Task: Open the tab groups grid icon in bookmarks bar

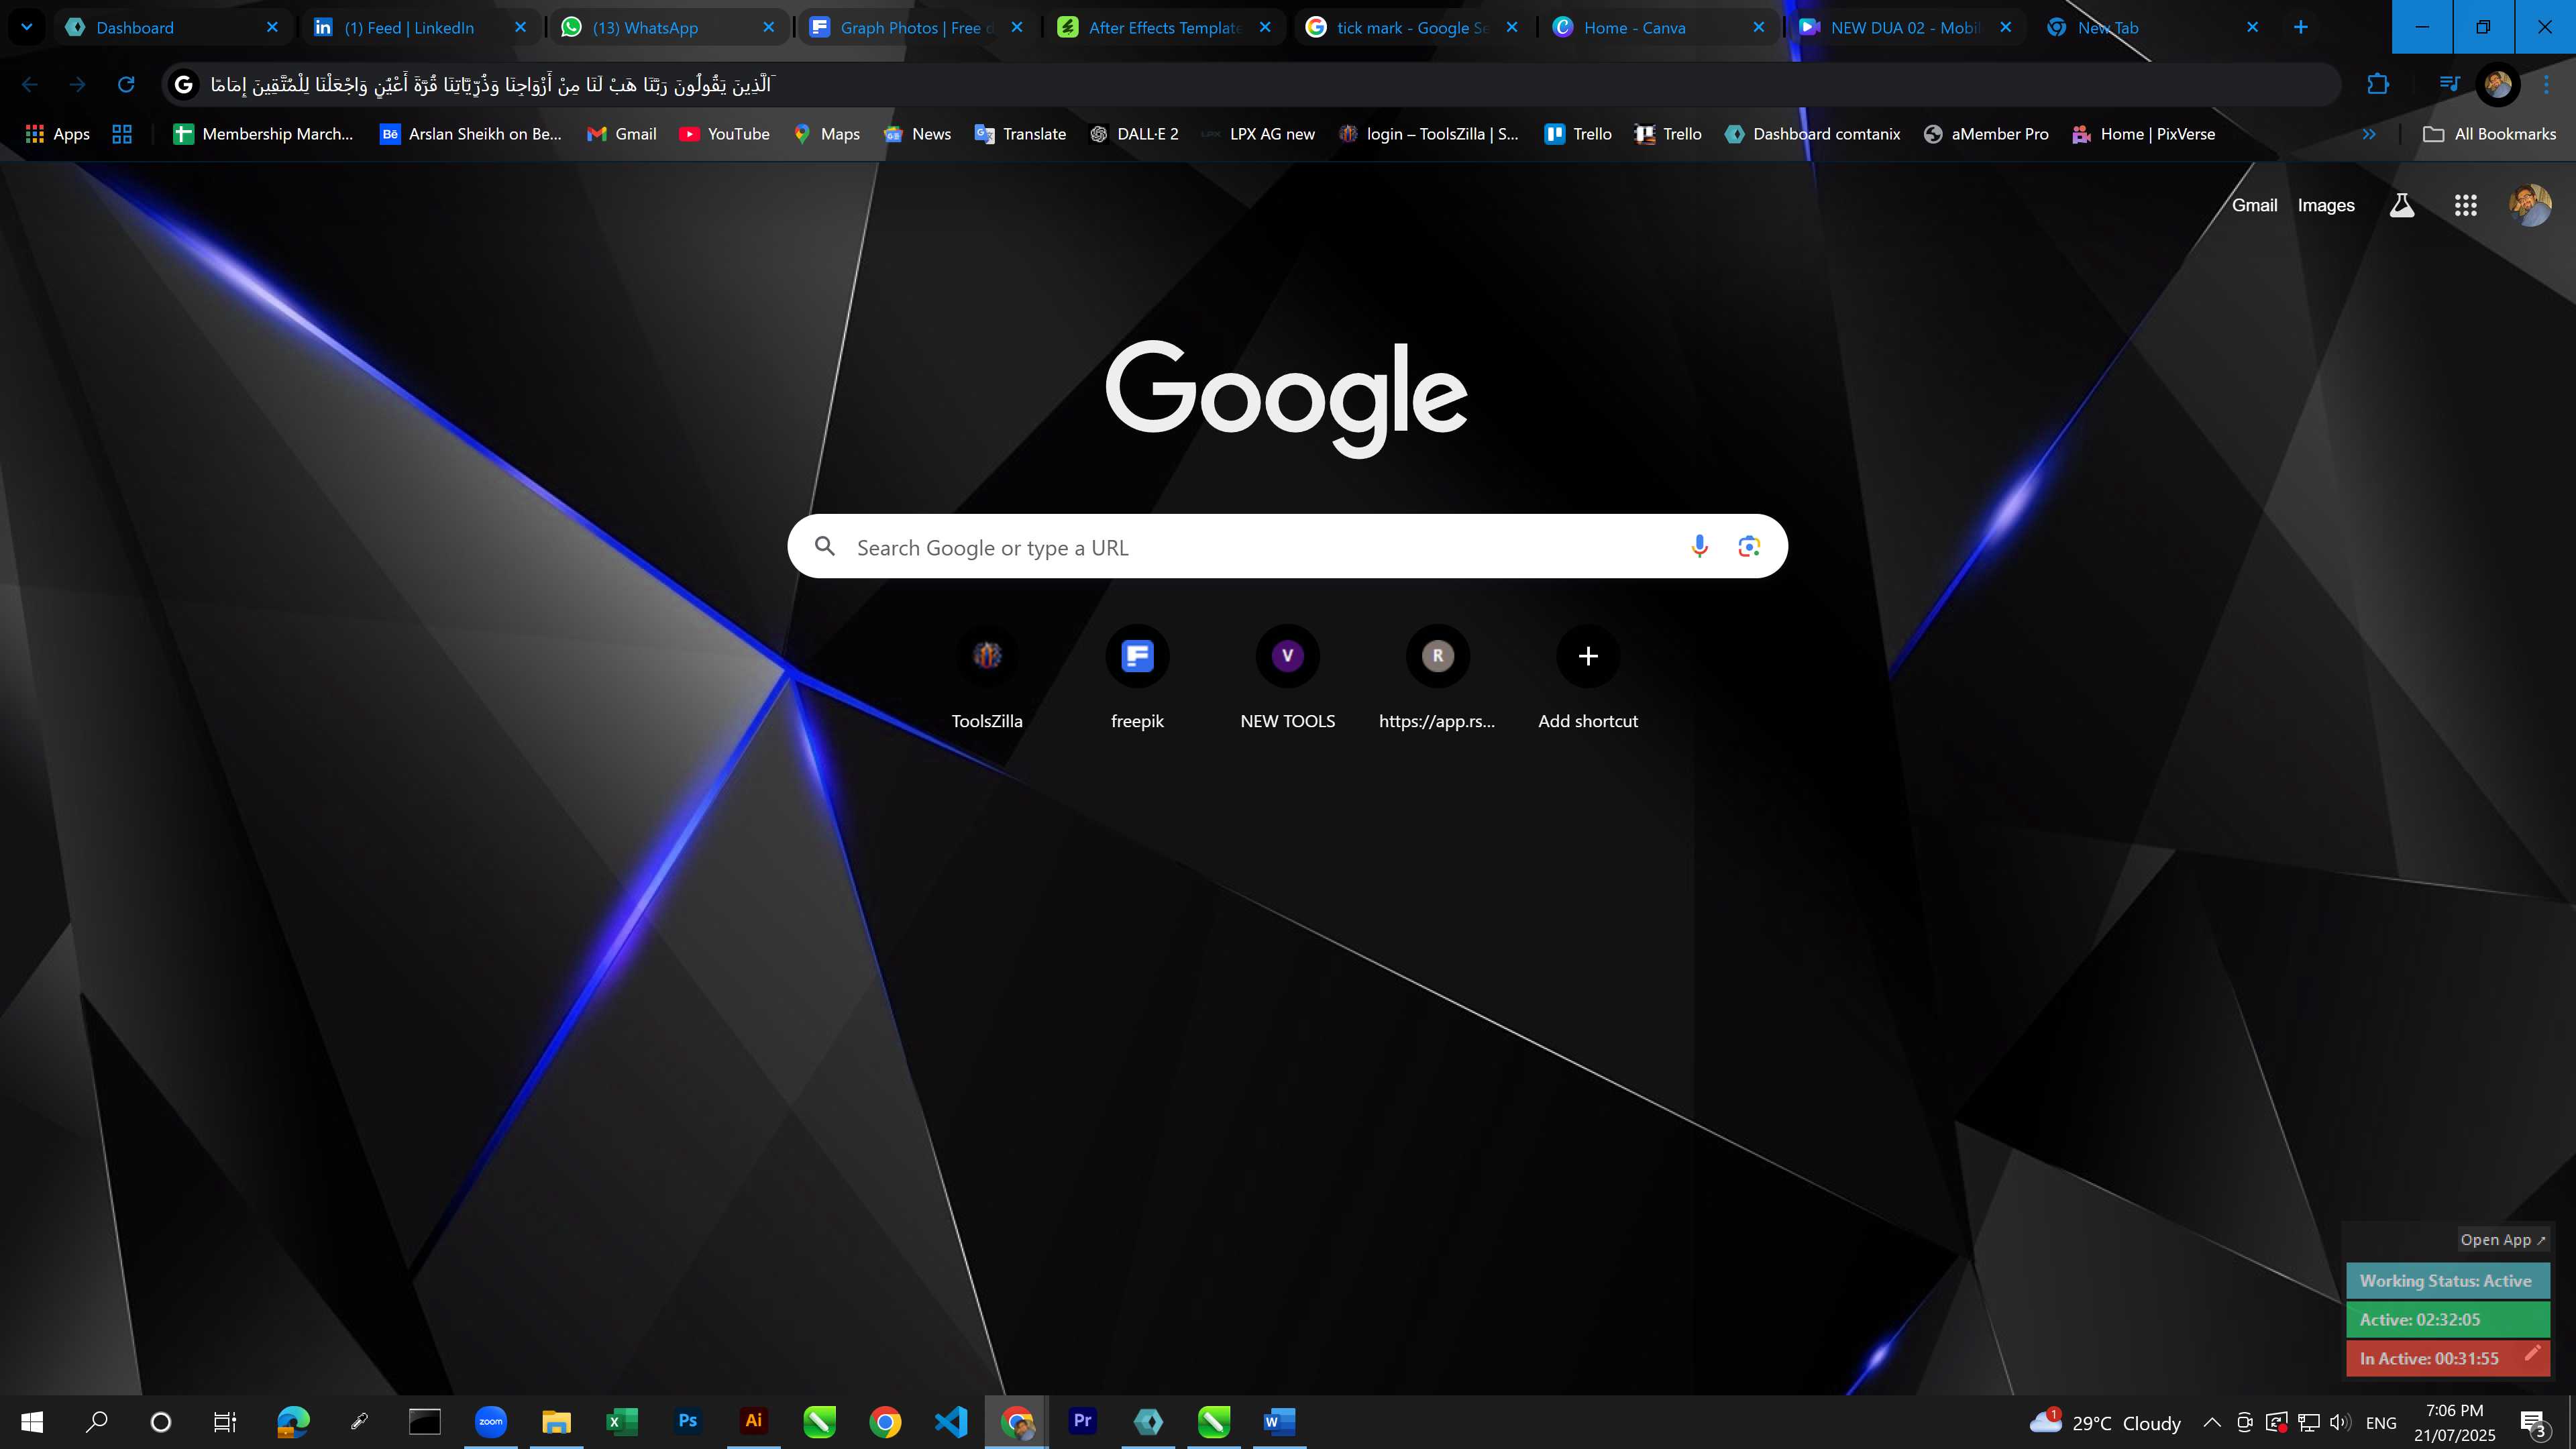Action: (x=122, y=134)
